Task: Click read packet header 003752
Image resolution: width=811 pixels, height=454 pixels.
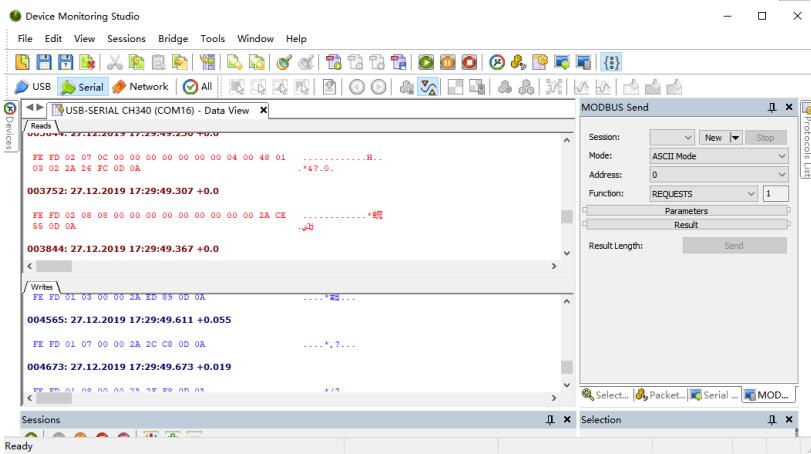Action: point(123,191)
